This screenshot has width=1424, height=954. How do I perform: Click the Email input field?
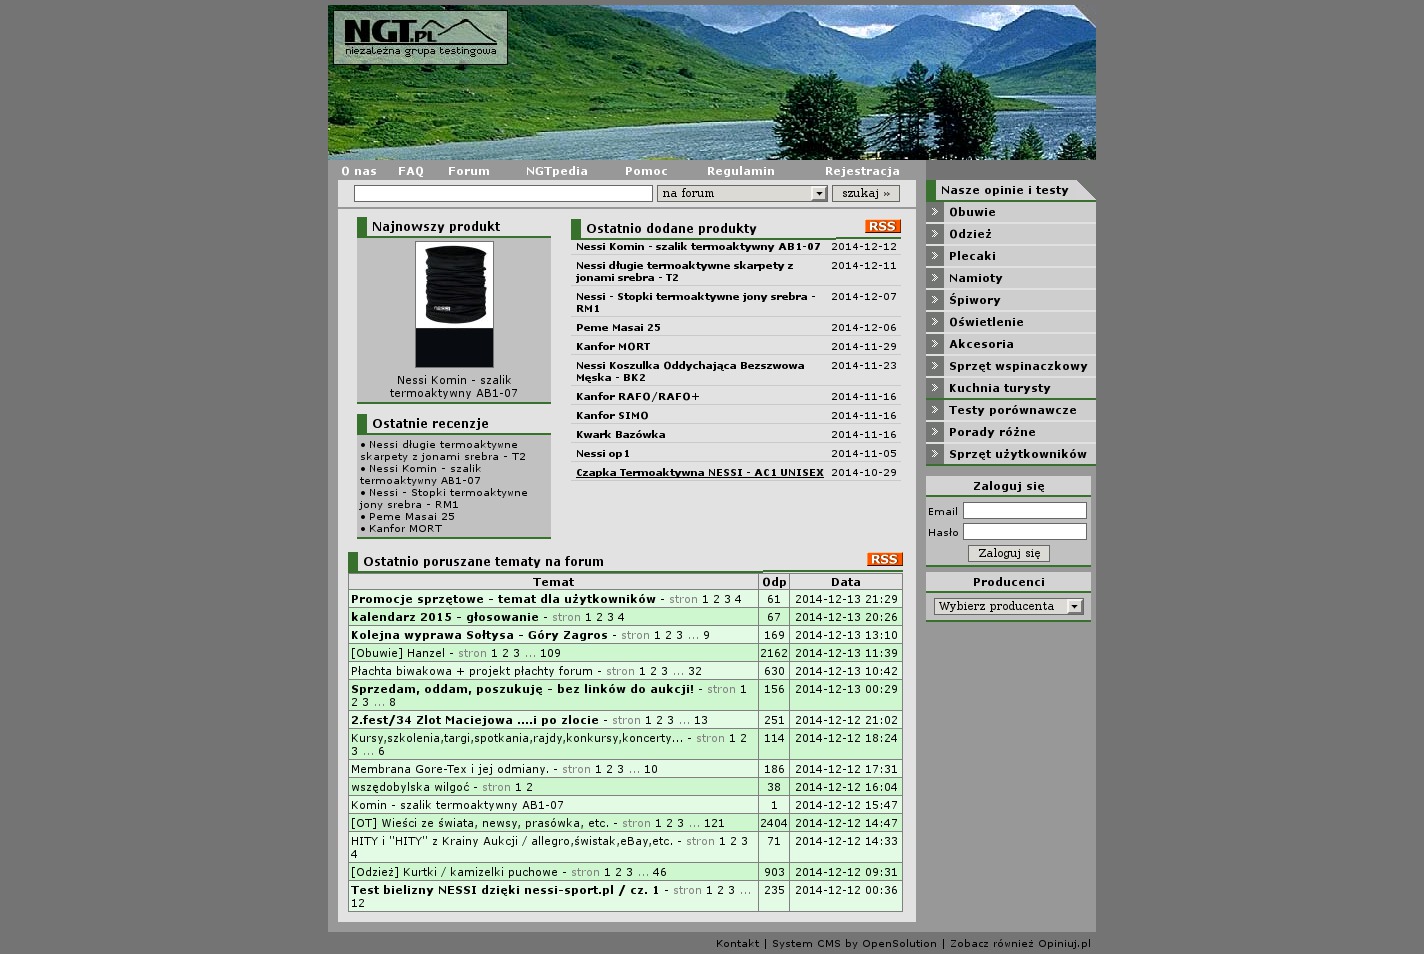point(1024,511)
